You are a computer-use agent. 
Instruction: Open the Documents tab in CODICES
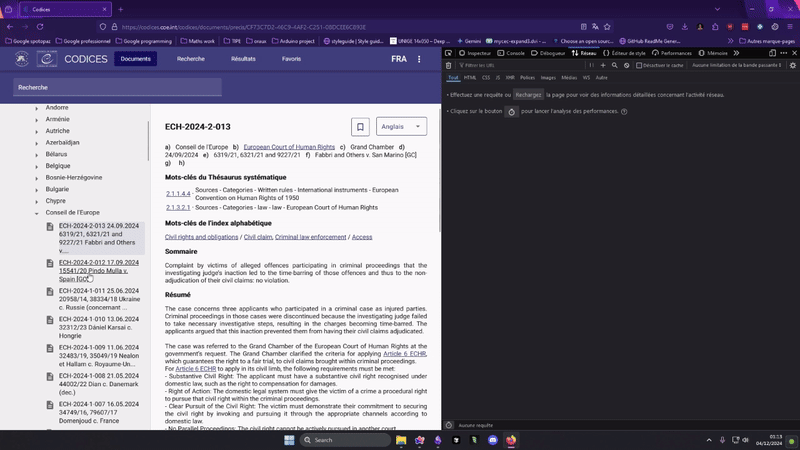pos(136,59)
